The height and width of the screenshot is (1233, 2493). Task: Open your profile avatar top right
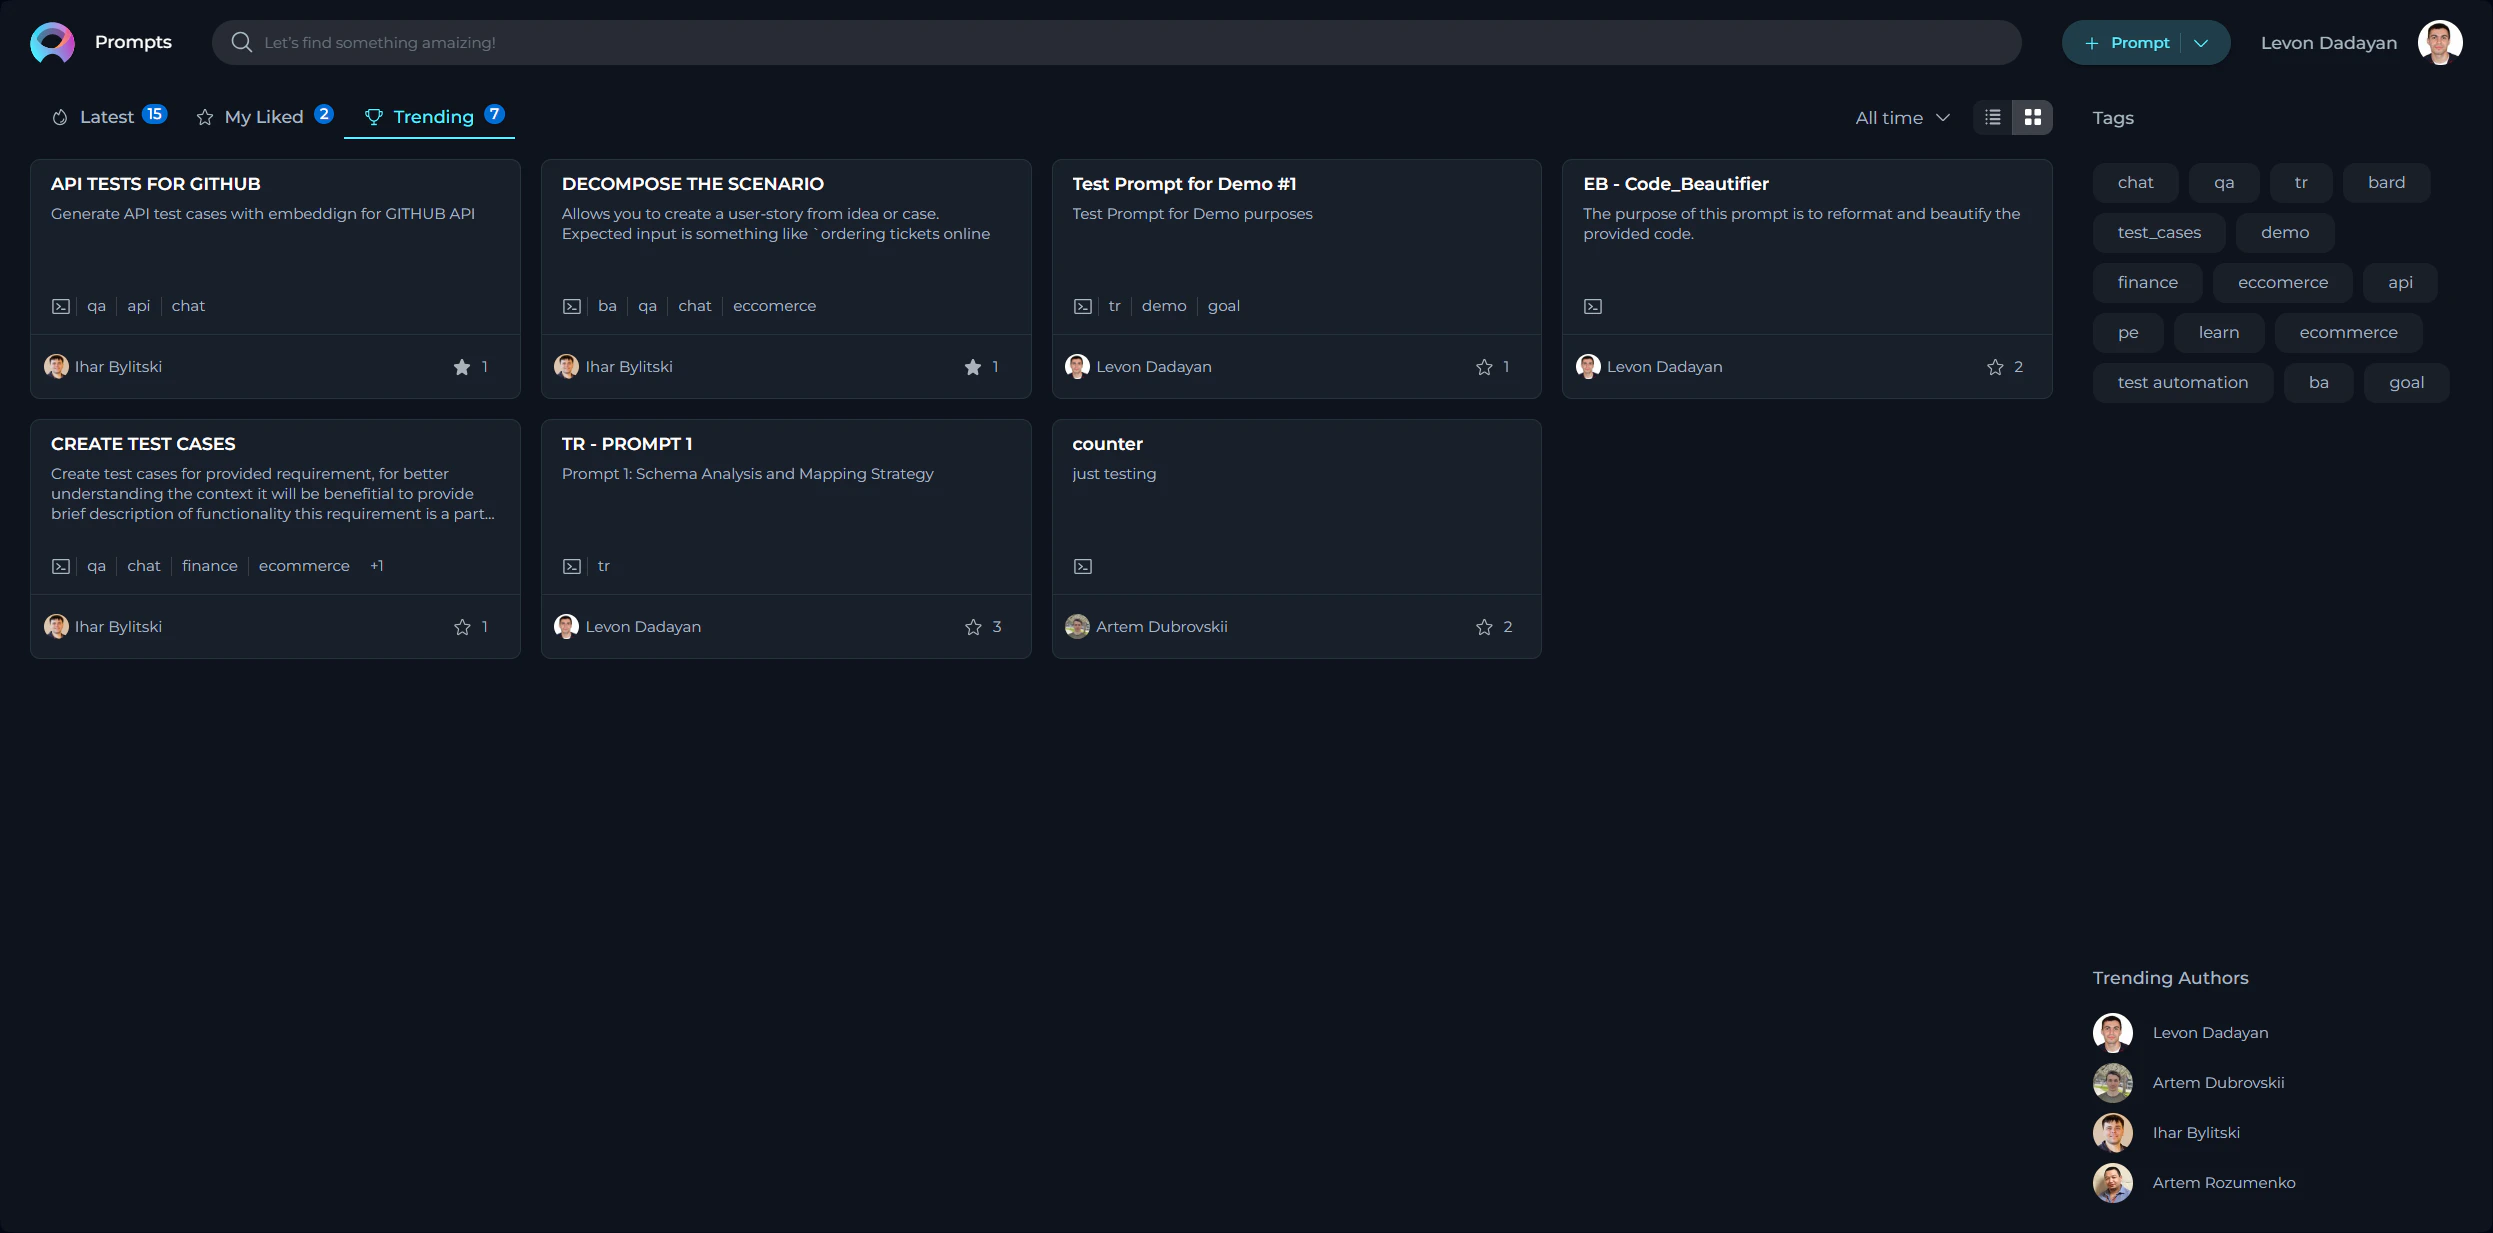pos(2440,41)
